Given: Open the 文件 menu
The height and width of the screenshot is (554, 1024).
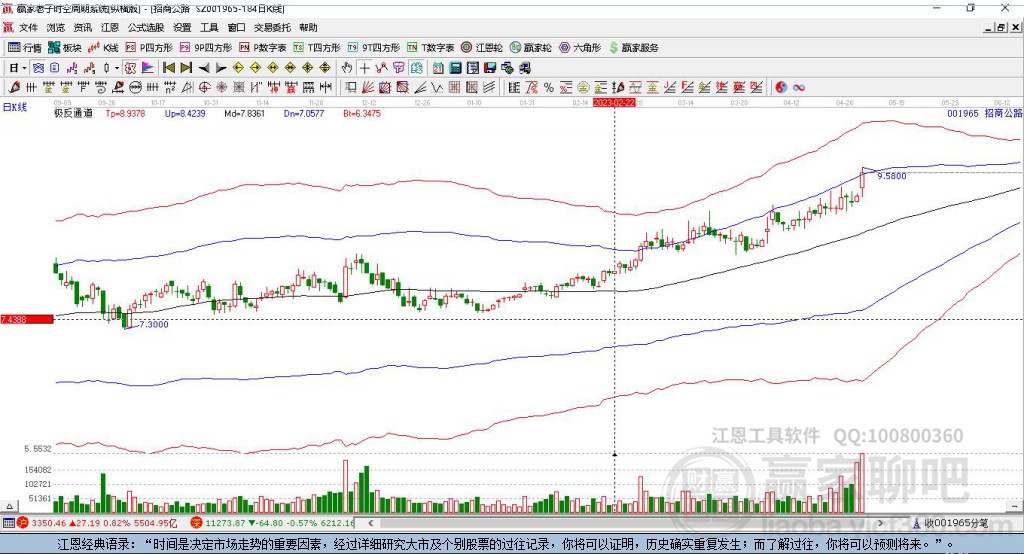Looking at the screenshot, I should coord(28,27).
